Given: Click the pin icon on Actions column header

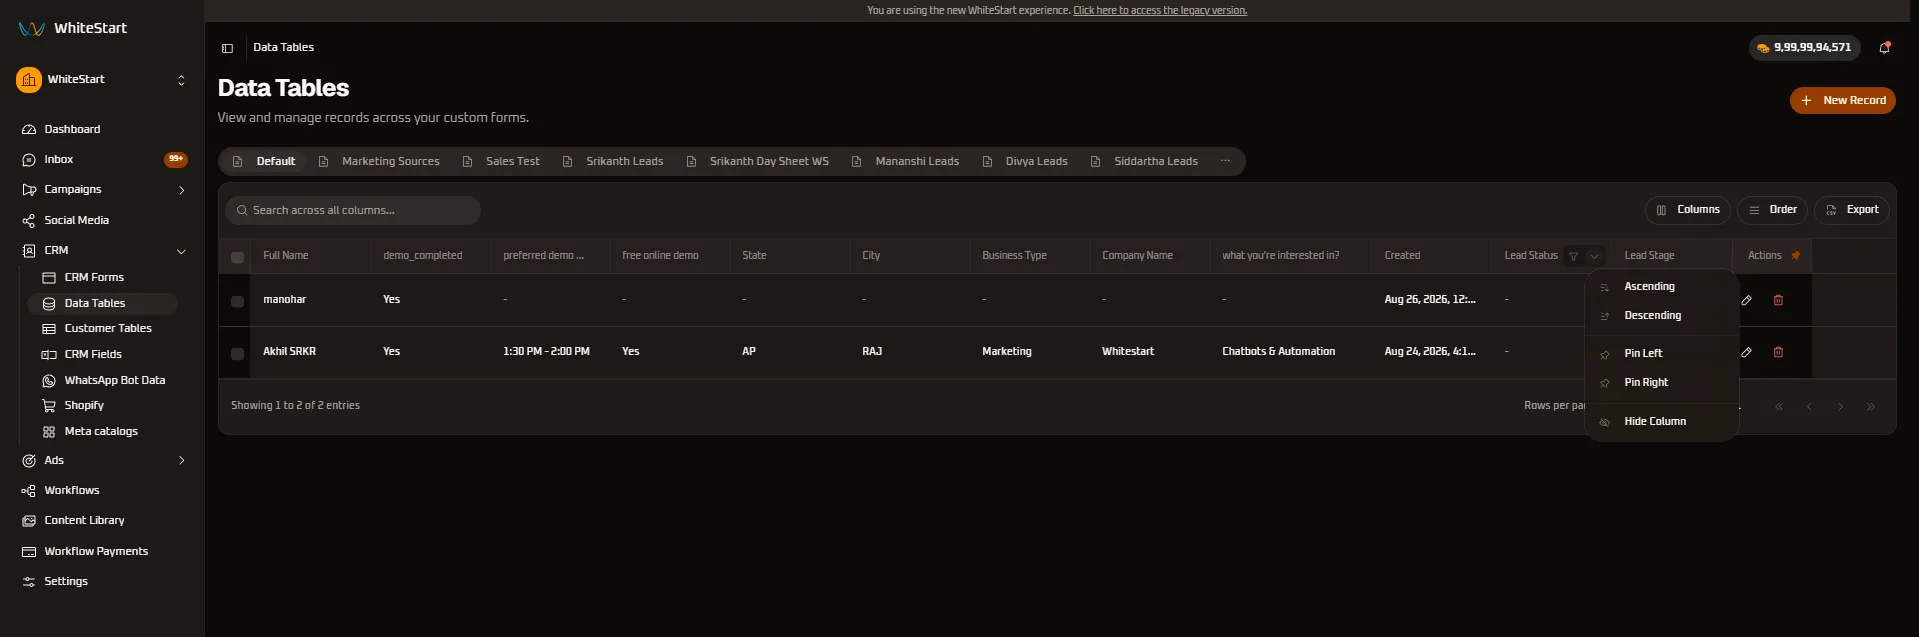Looking at the screenshot, I should point(1796,255).
